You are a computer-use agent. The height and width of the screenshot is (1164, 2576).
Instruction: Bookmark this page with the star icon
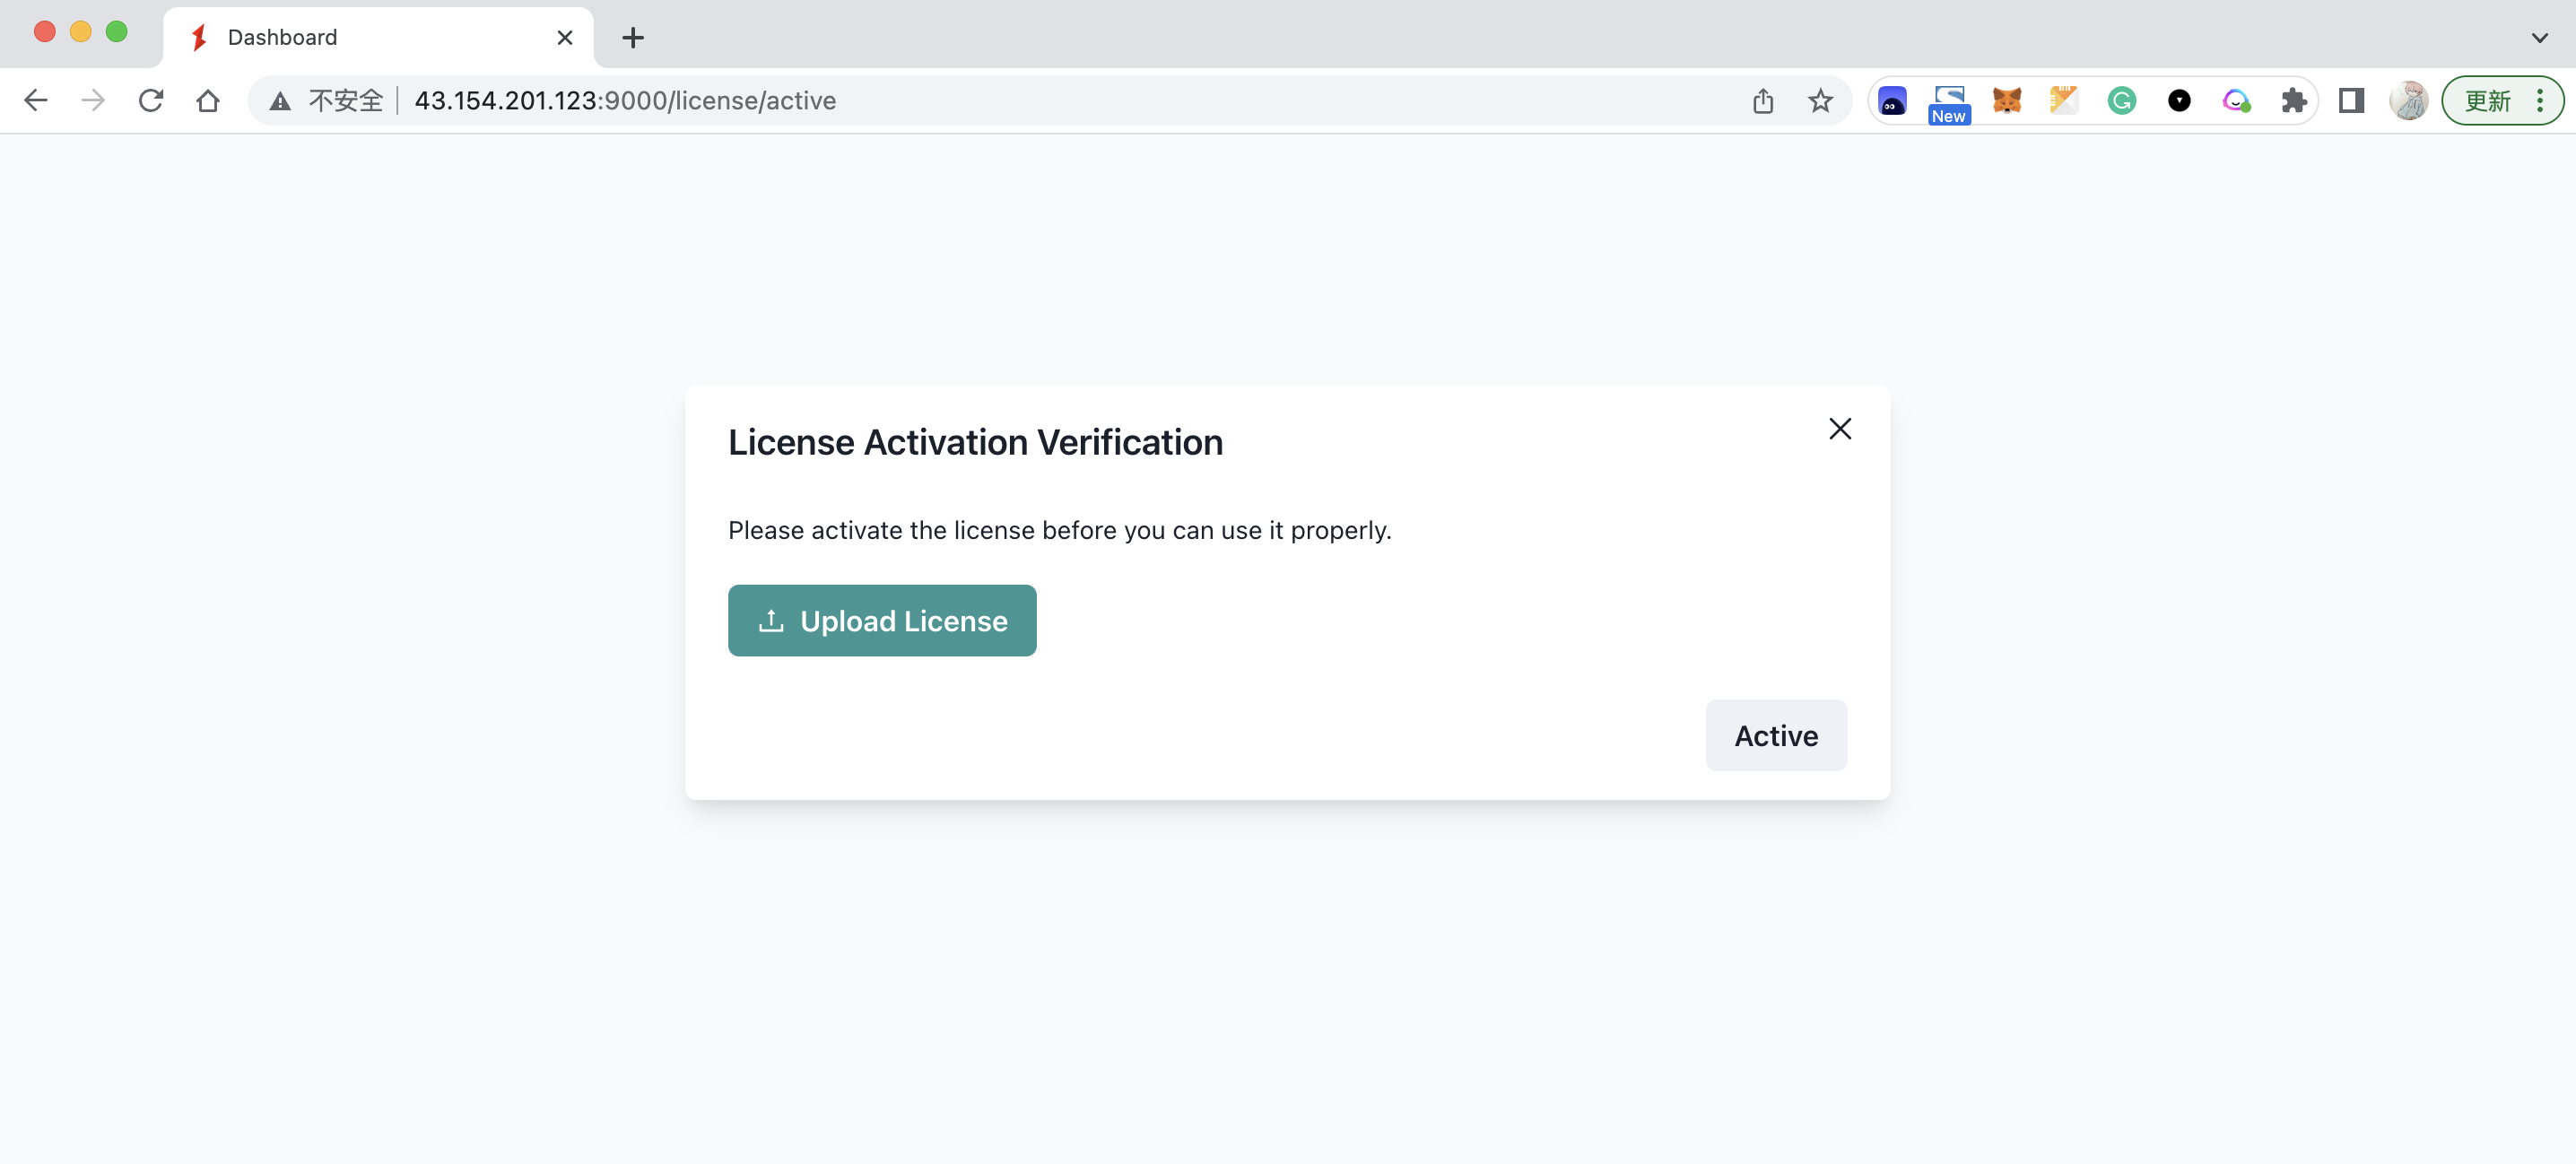point(1820,100)
